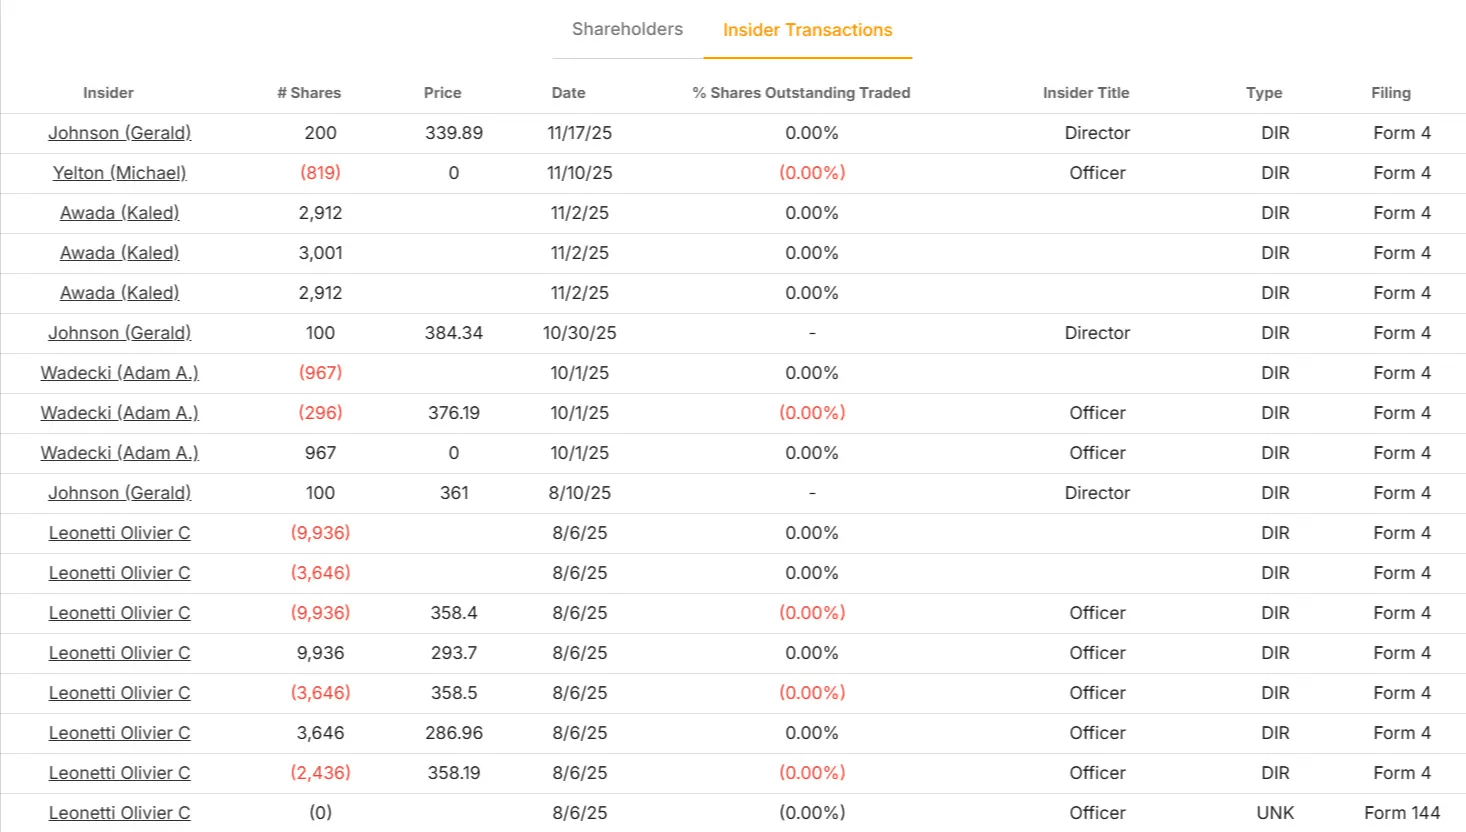Select the Insider Transactions tab
The height and width of the screenshot is (832, 1466).
pyautogui.click(x=807, y=30)
